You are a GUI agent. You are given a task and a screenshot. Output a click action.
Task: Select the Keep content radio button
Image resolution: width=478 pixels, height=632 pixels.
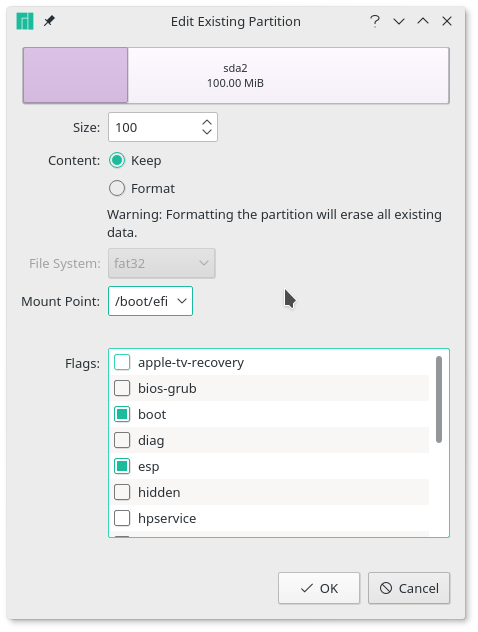pyautogui.click(x=117, y=160)
